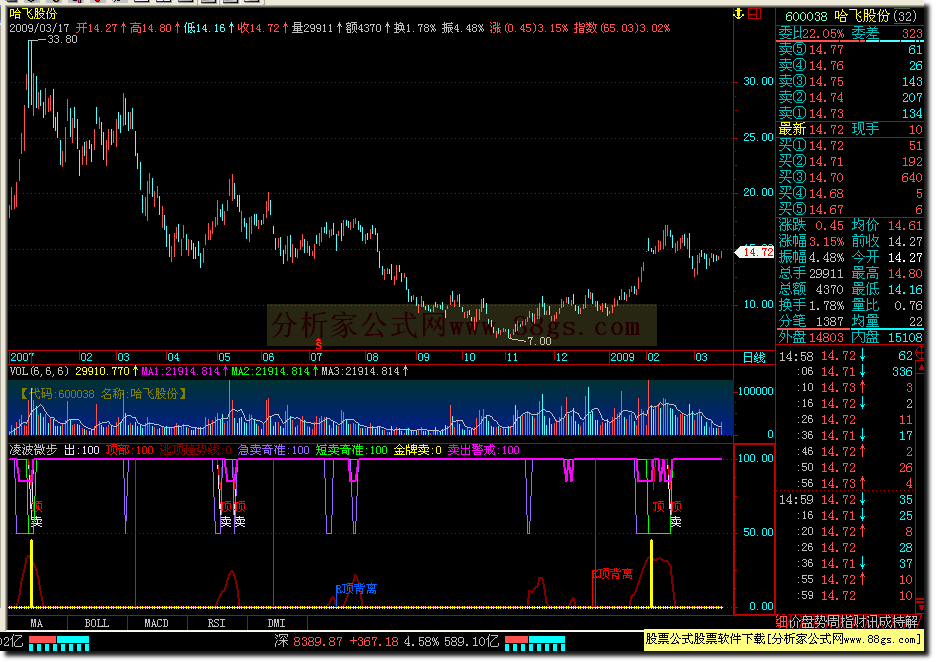Click the buy-5 row at price 14.67
Viewport: 936px width, 662px height.
(851, 210)
